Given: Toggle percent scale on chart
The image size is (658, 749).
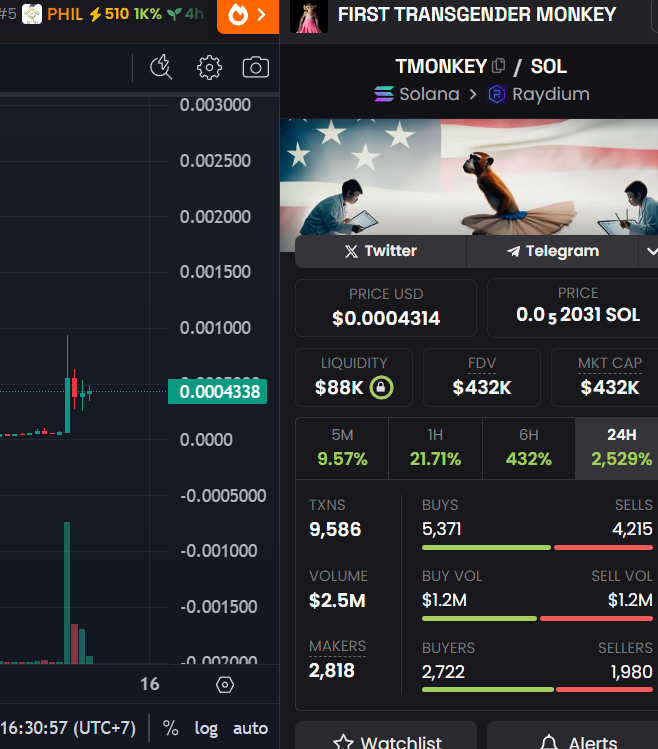Looking at the screenshot, I should tap(171, 728).
